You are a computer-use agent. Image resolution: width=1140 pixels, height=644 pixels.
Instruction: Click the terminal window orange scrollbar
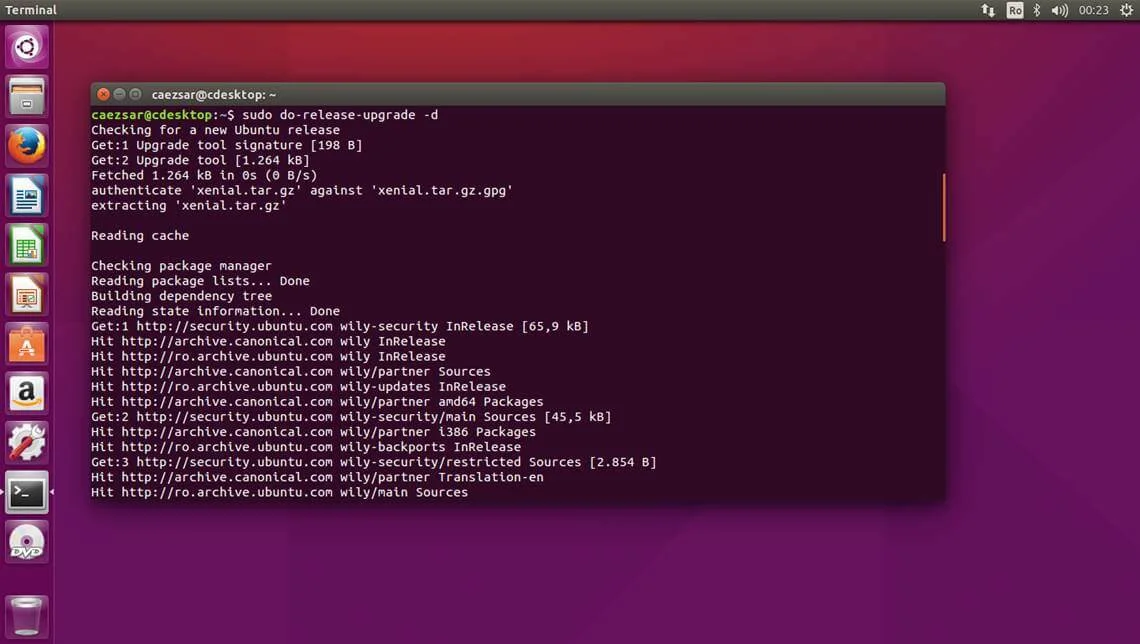pyautogui.click(x=944, y=207)
